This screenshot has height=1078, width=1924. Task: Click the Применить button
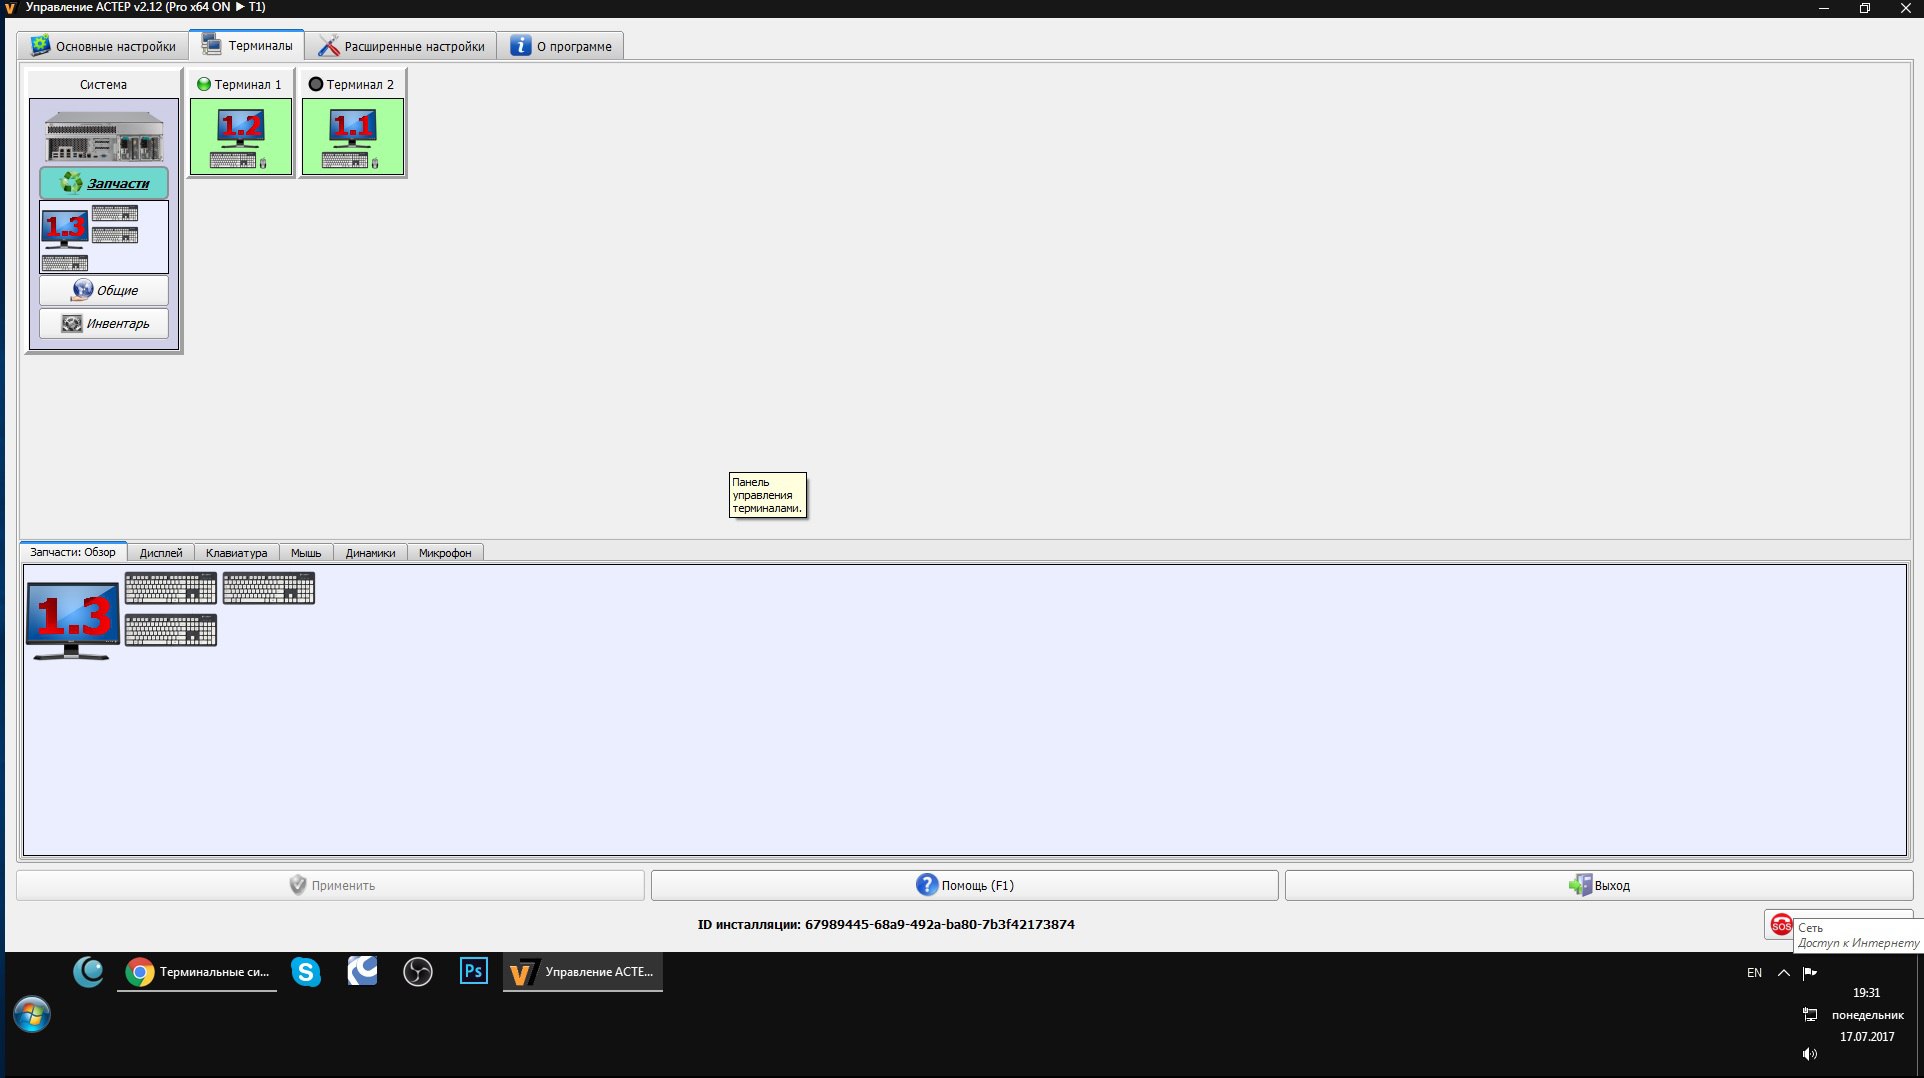point(330,885)
